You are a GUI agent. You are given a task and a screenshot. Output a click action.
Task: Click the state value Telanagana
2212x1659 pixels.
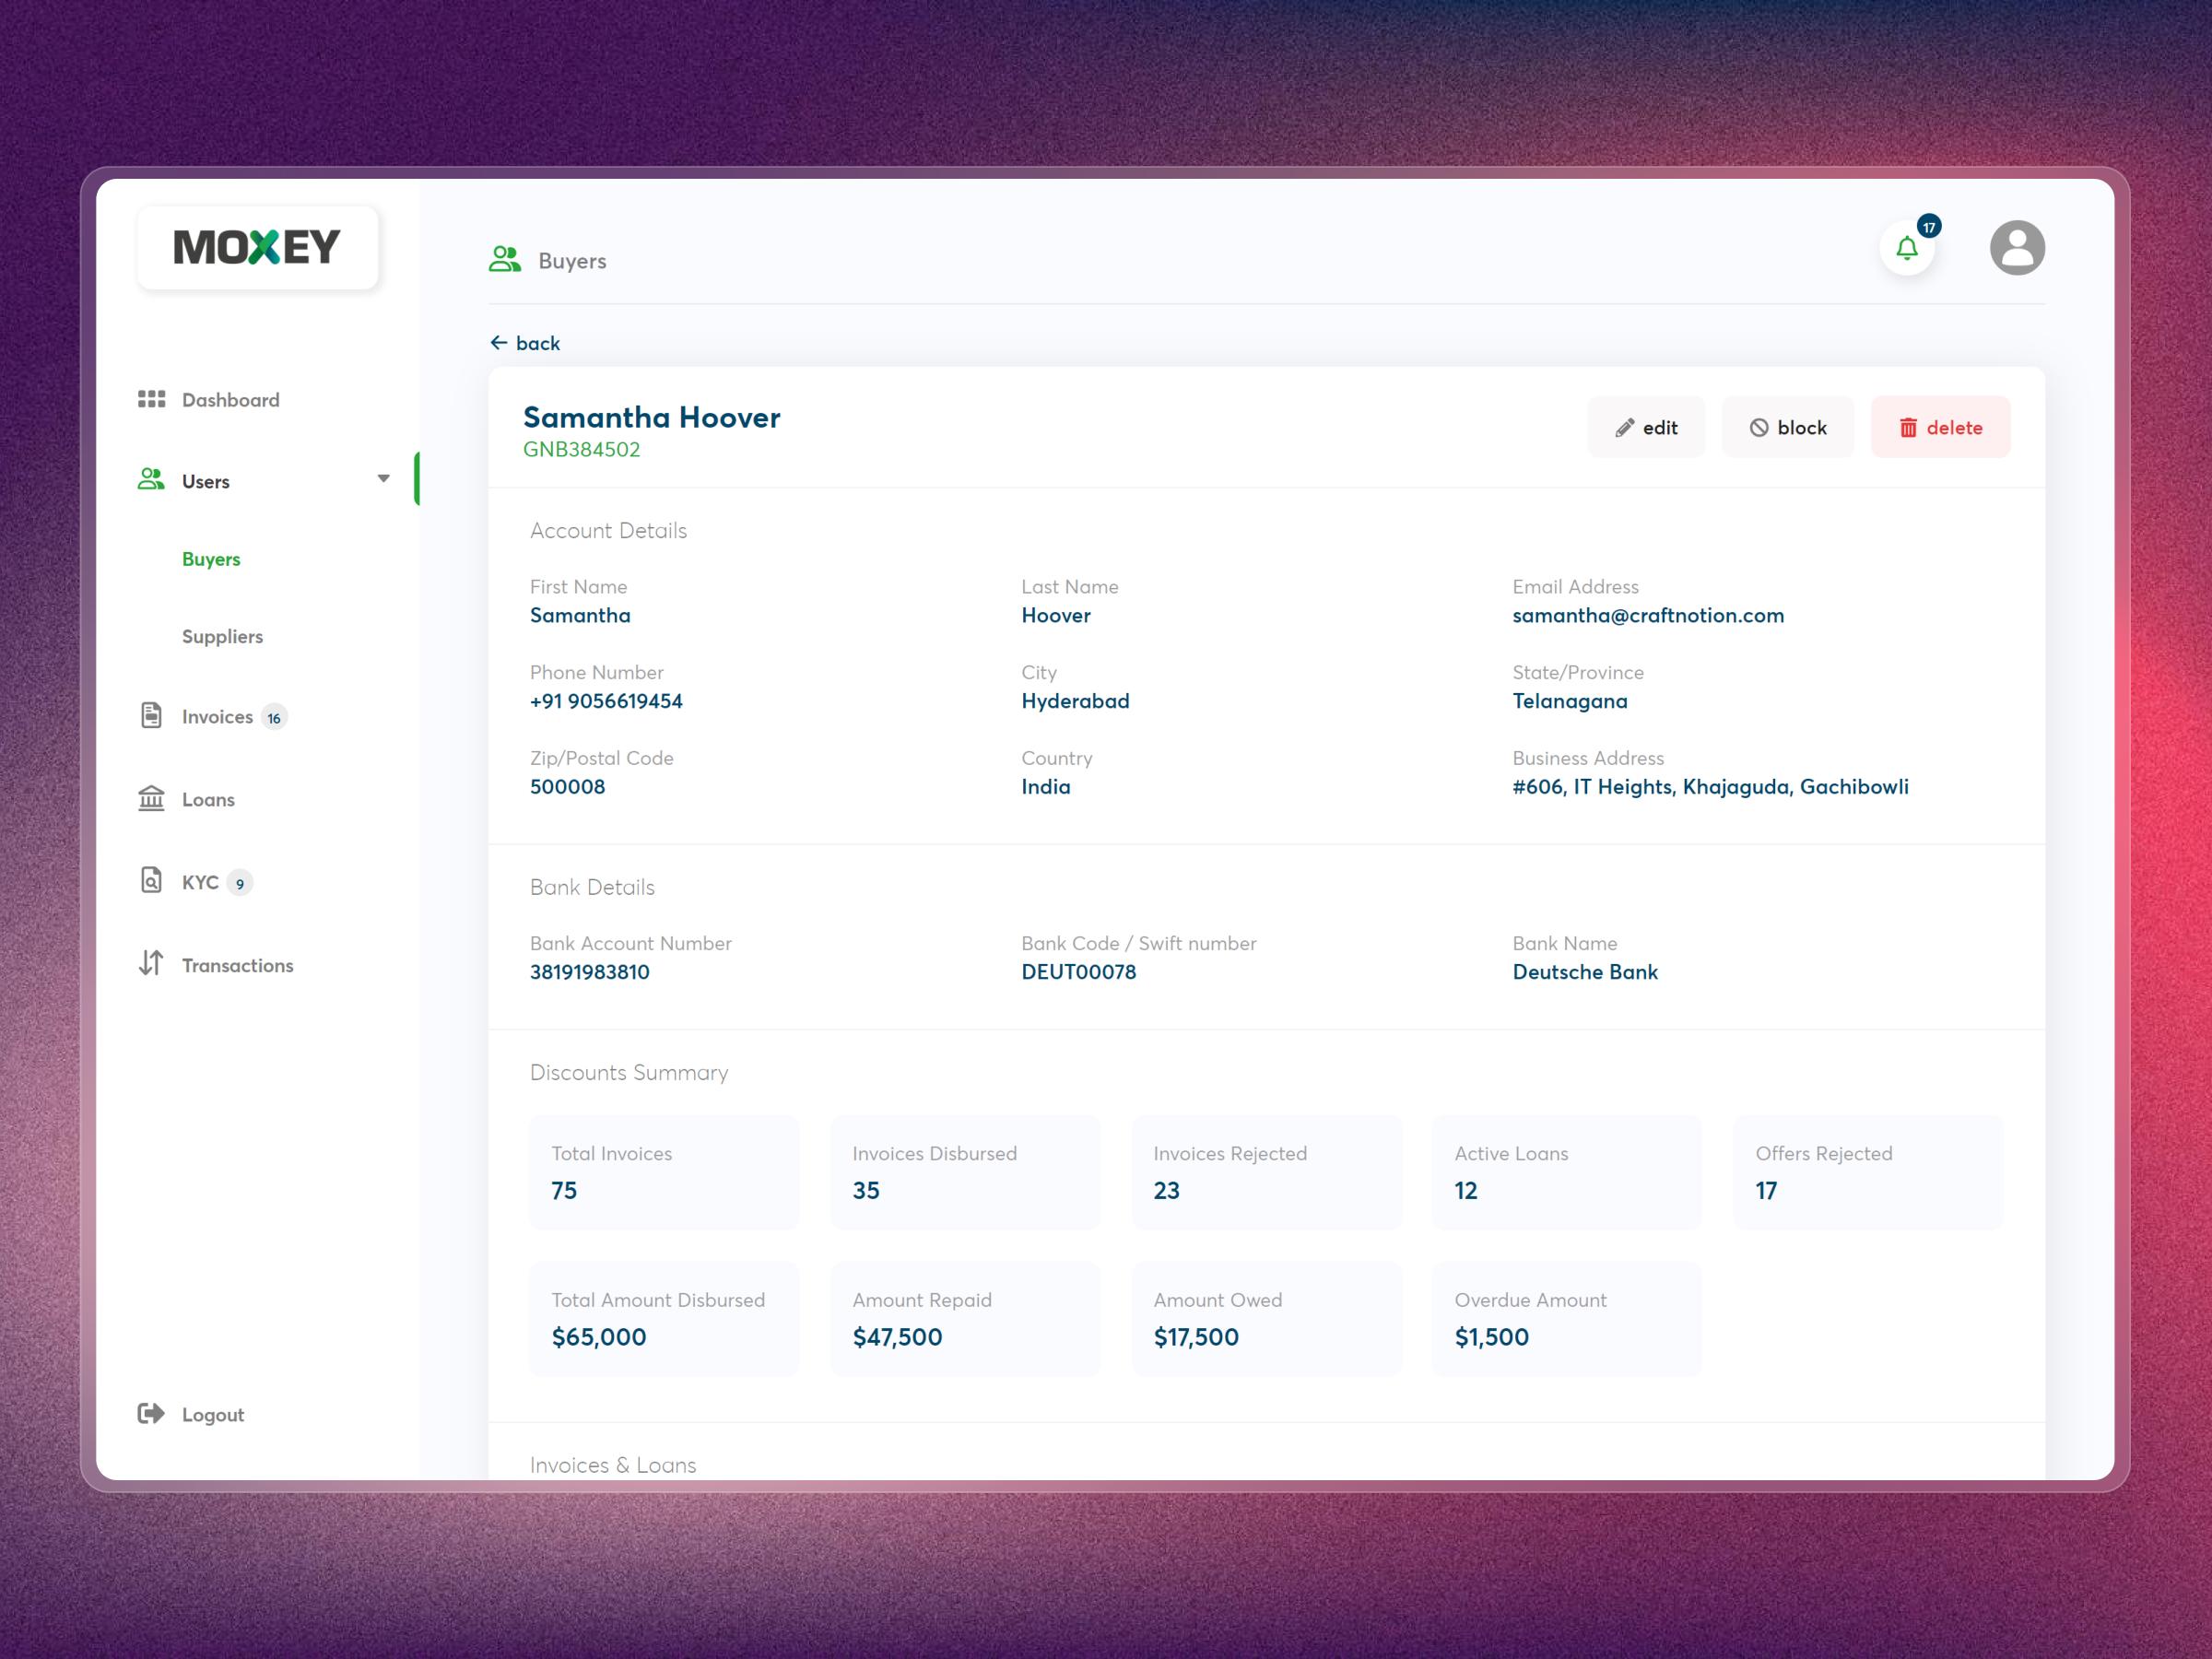[x=1570, y=701]
